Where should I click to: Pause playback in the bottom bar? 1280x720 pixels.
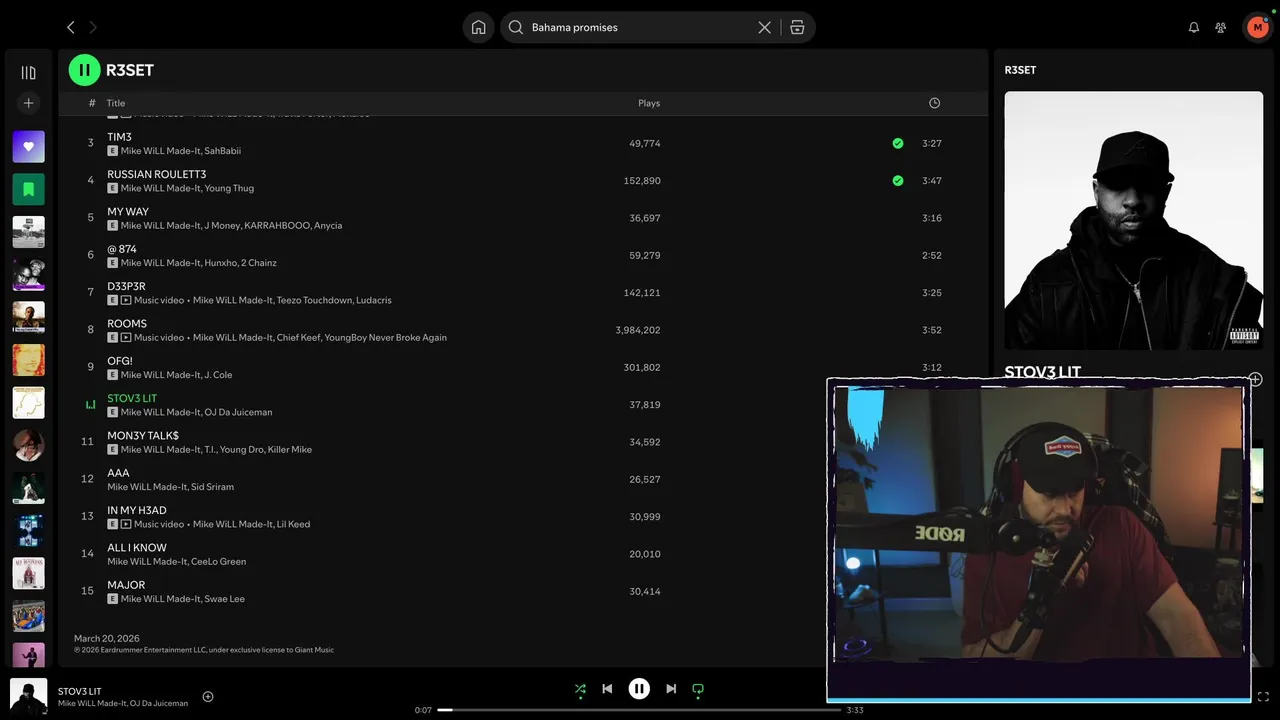tap(639, 689)
